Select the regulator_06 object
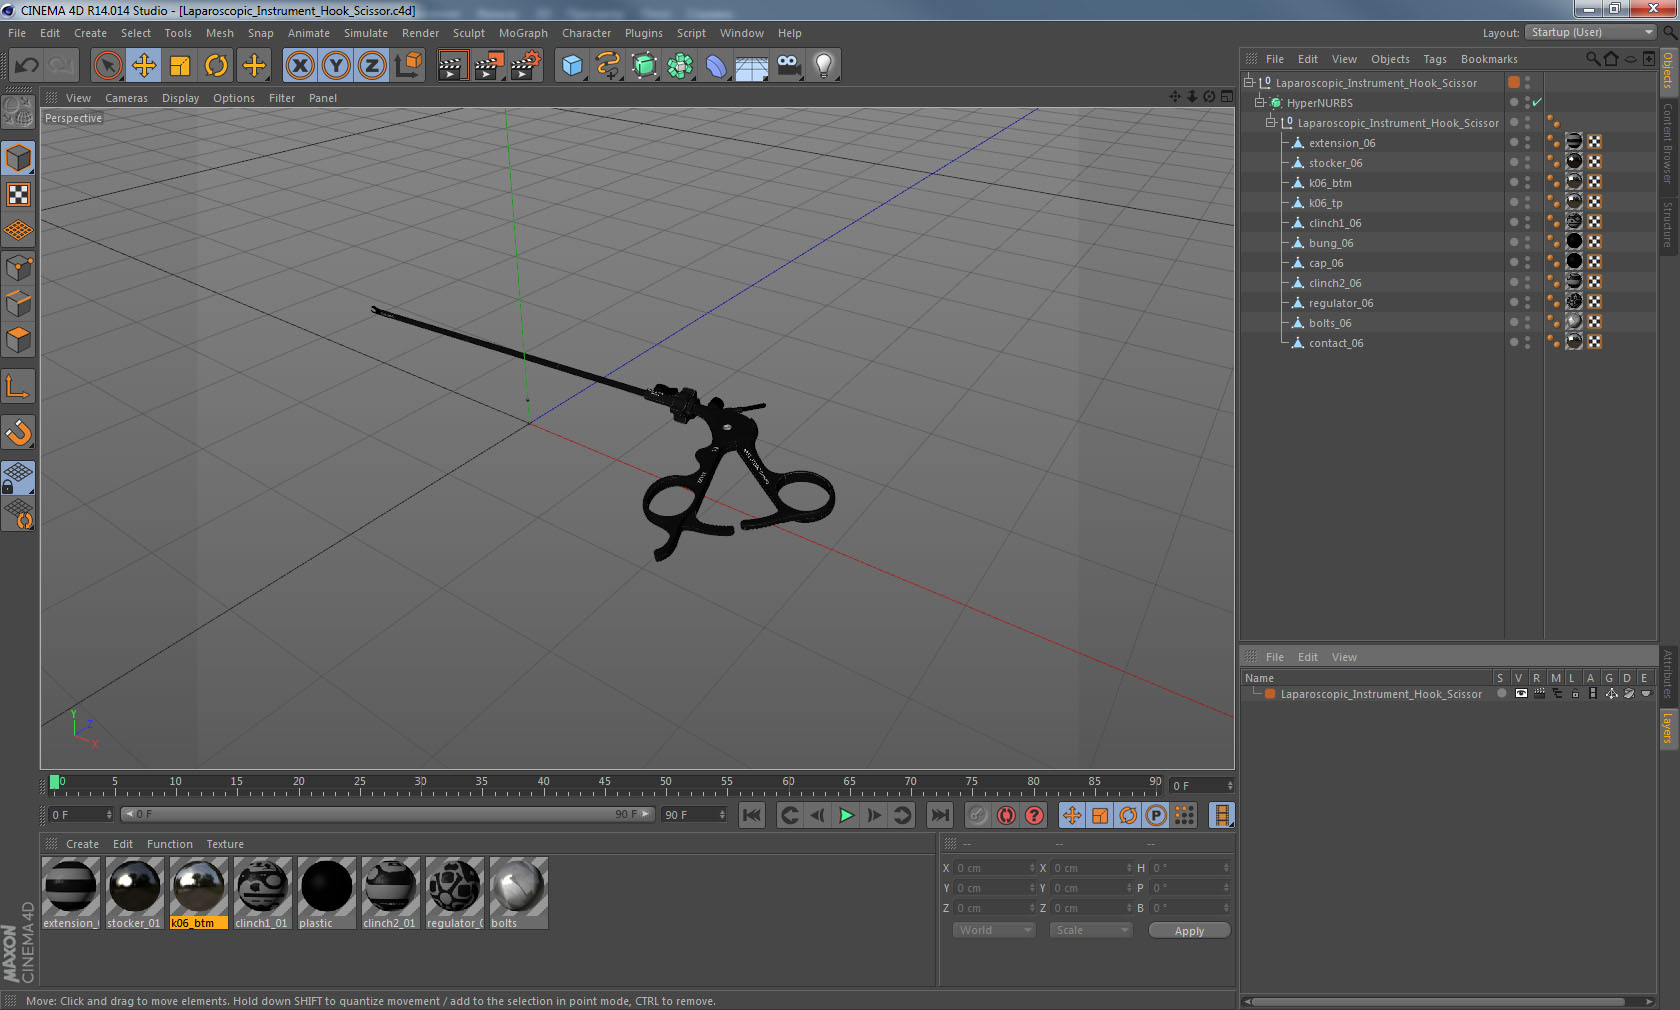The image size is (1680, 1010). [x=1341, y=303]
